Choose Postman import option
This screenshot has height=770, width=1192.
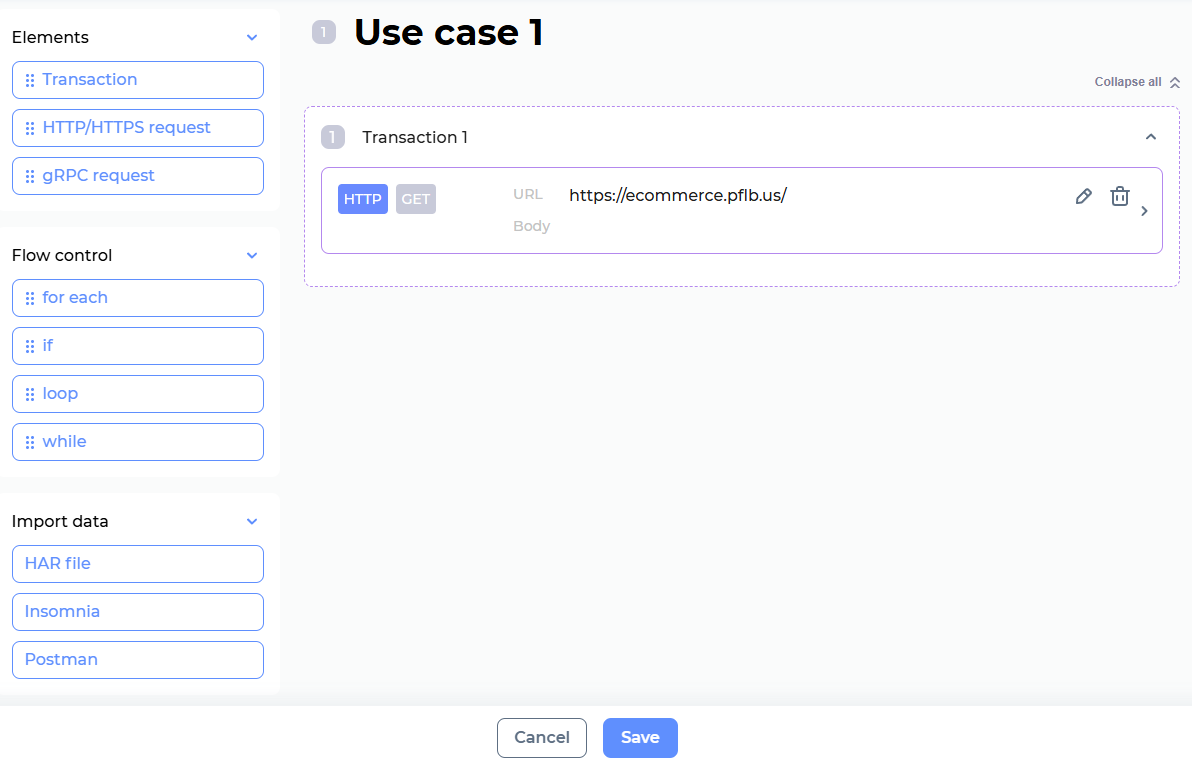pyautogui.click(x=138, y=660)
